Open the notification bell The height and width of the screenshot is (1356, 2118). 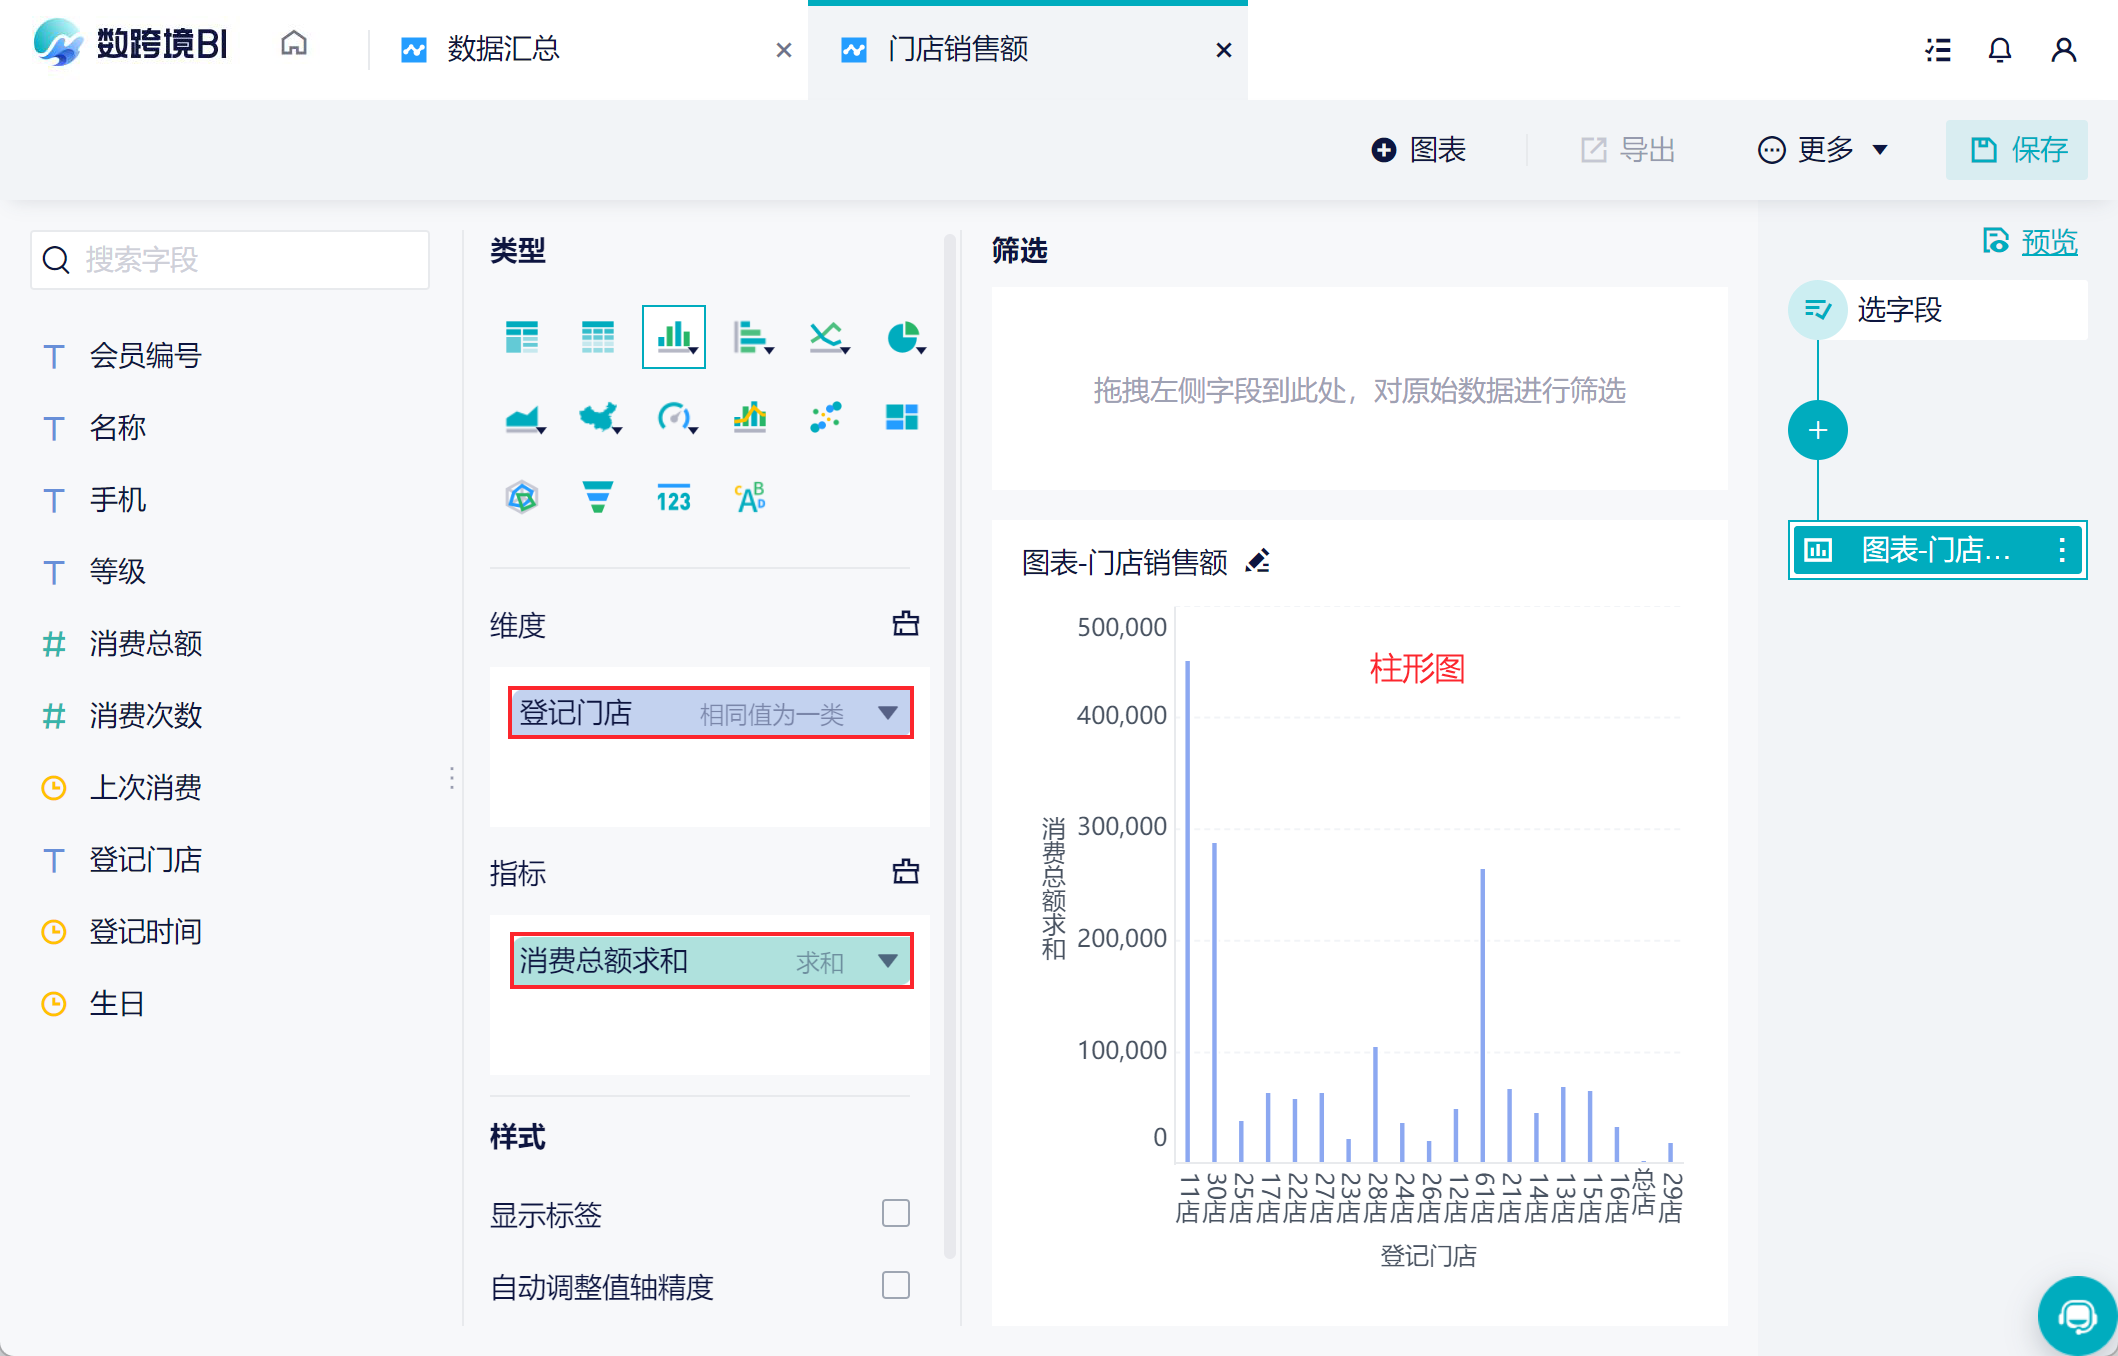tap(1999, 50)
